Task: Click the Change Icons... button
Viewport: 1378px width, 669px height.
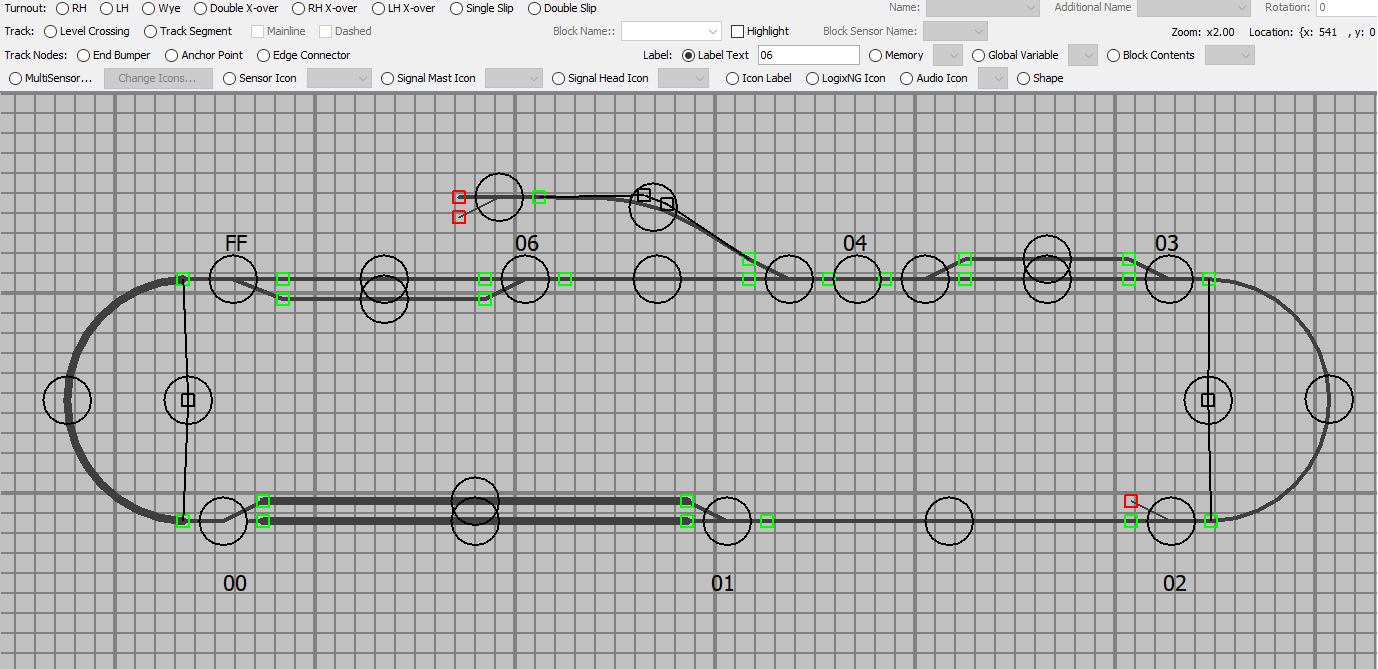Action: click(x=158, y=78)
